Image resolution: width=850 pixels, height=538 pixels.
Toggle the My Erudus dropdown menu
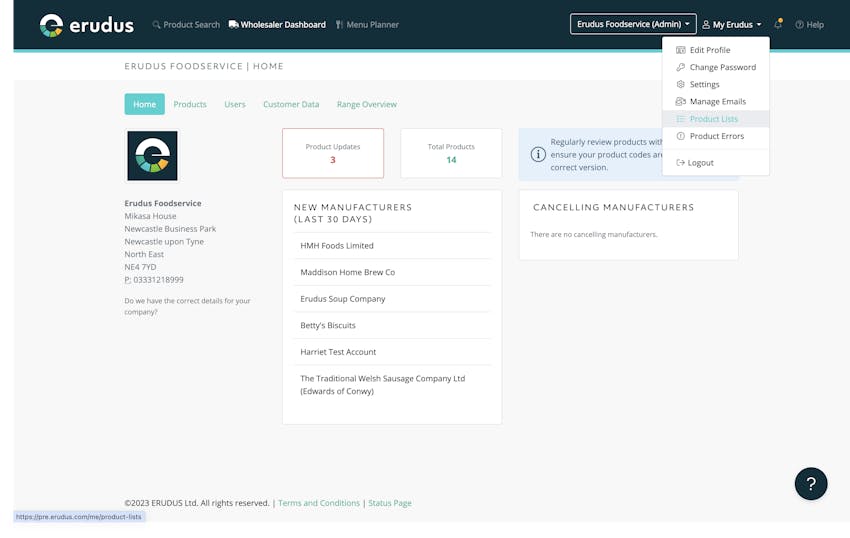732,24
